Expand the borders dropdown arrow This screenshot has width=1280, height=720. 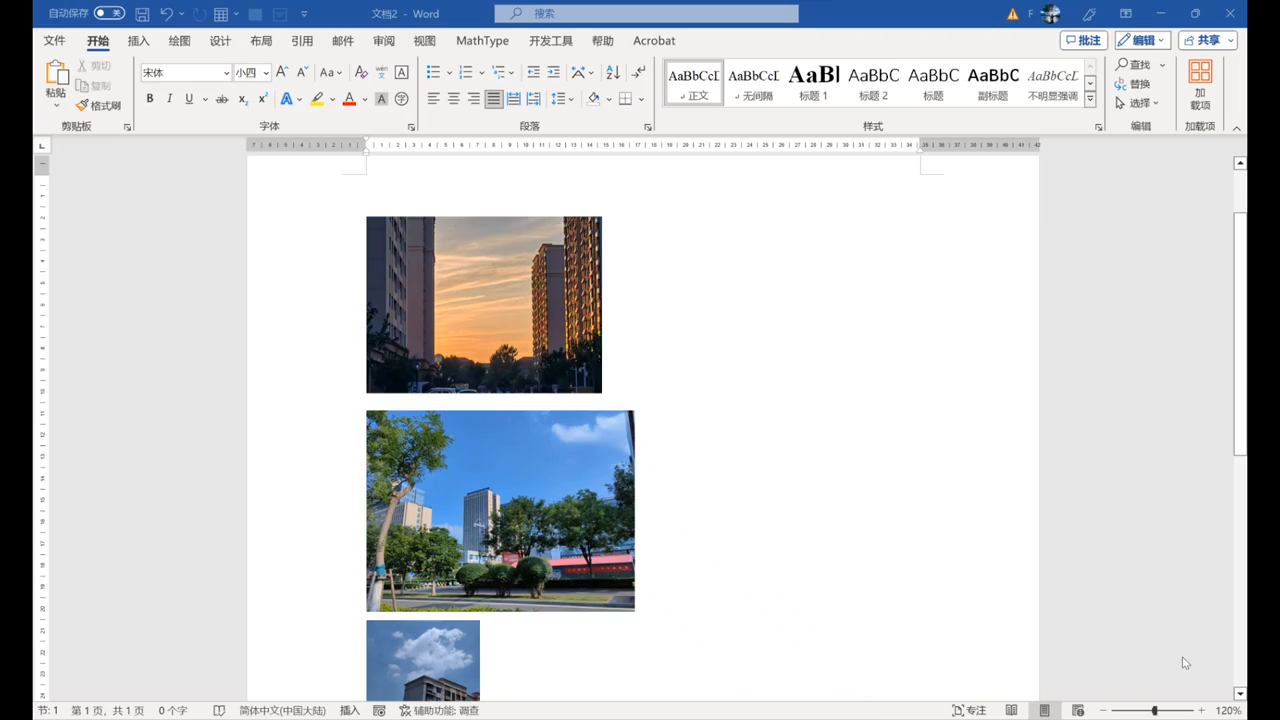click(641, 99)
